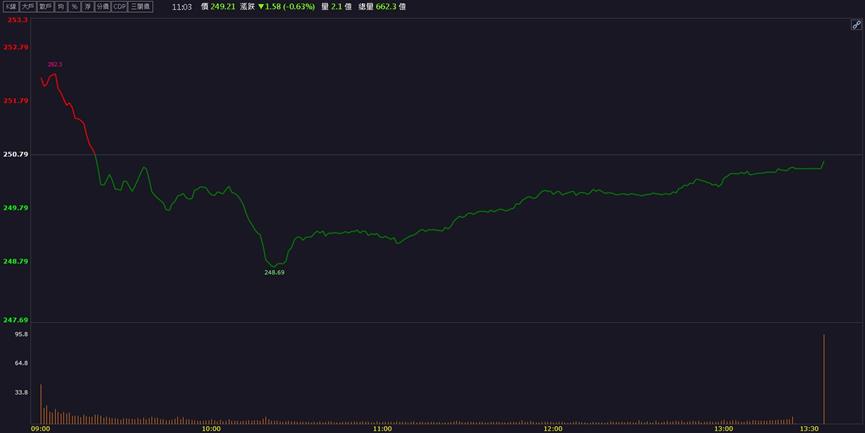
Task: Click the 序 toolbar button
Action: point(87,7)
